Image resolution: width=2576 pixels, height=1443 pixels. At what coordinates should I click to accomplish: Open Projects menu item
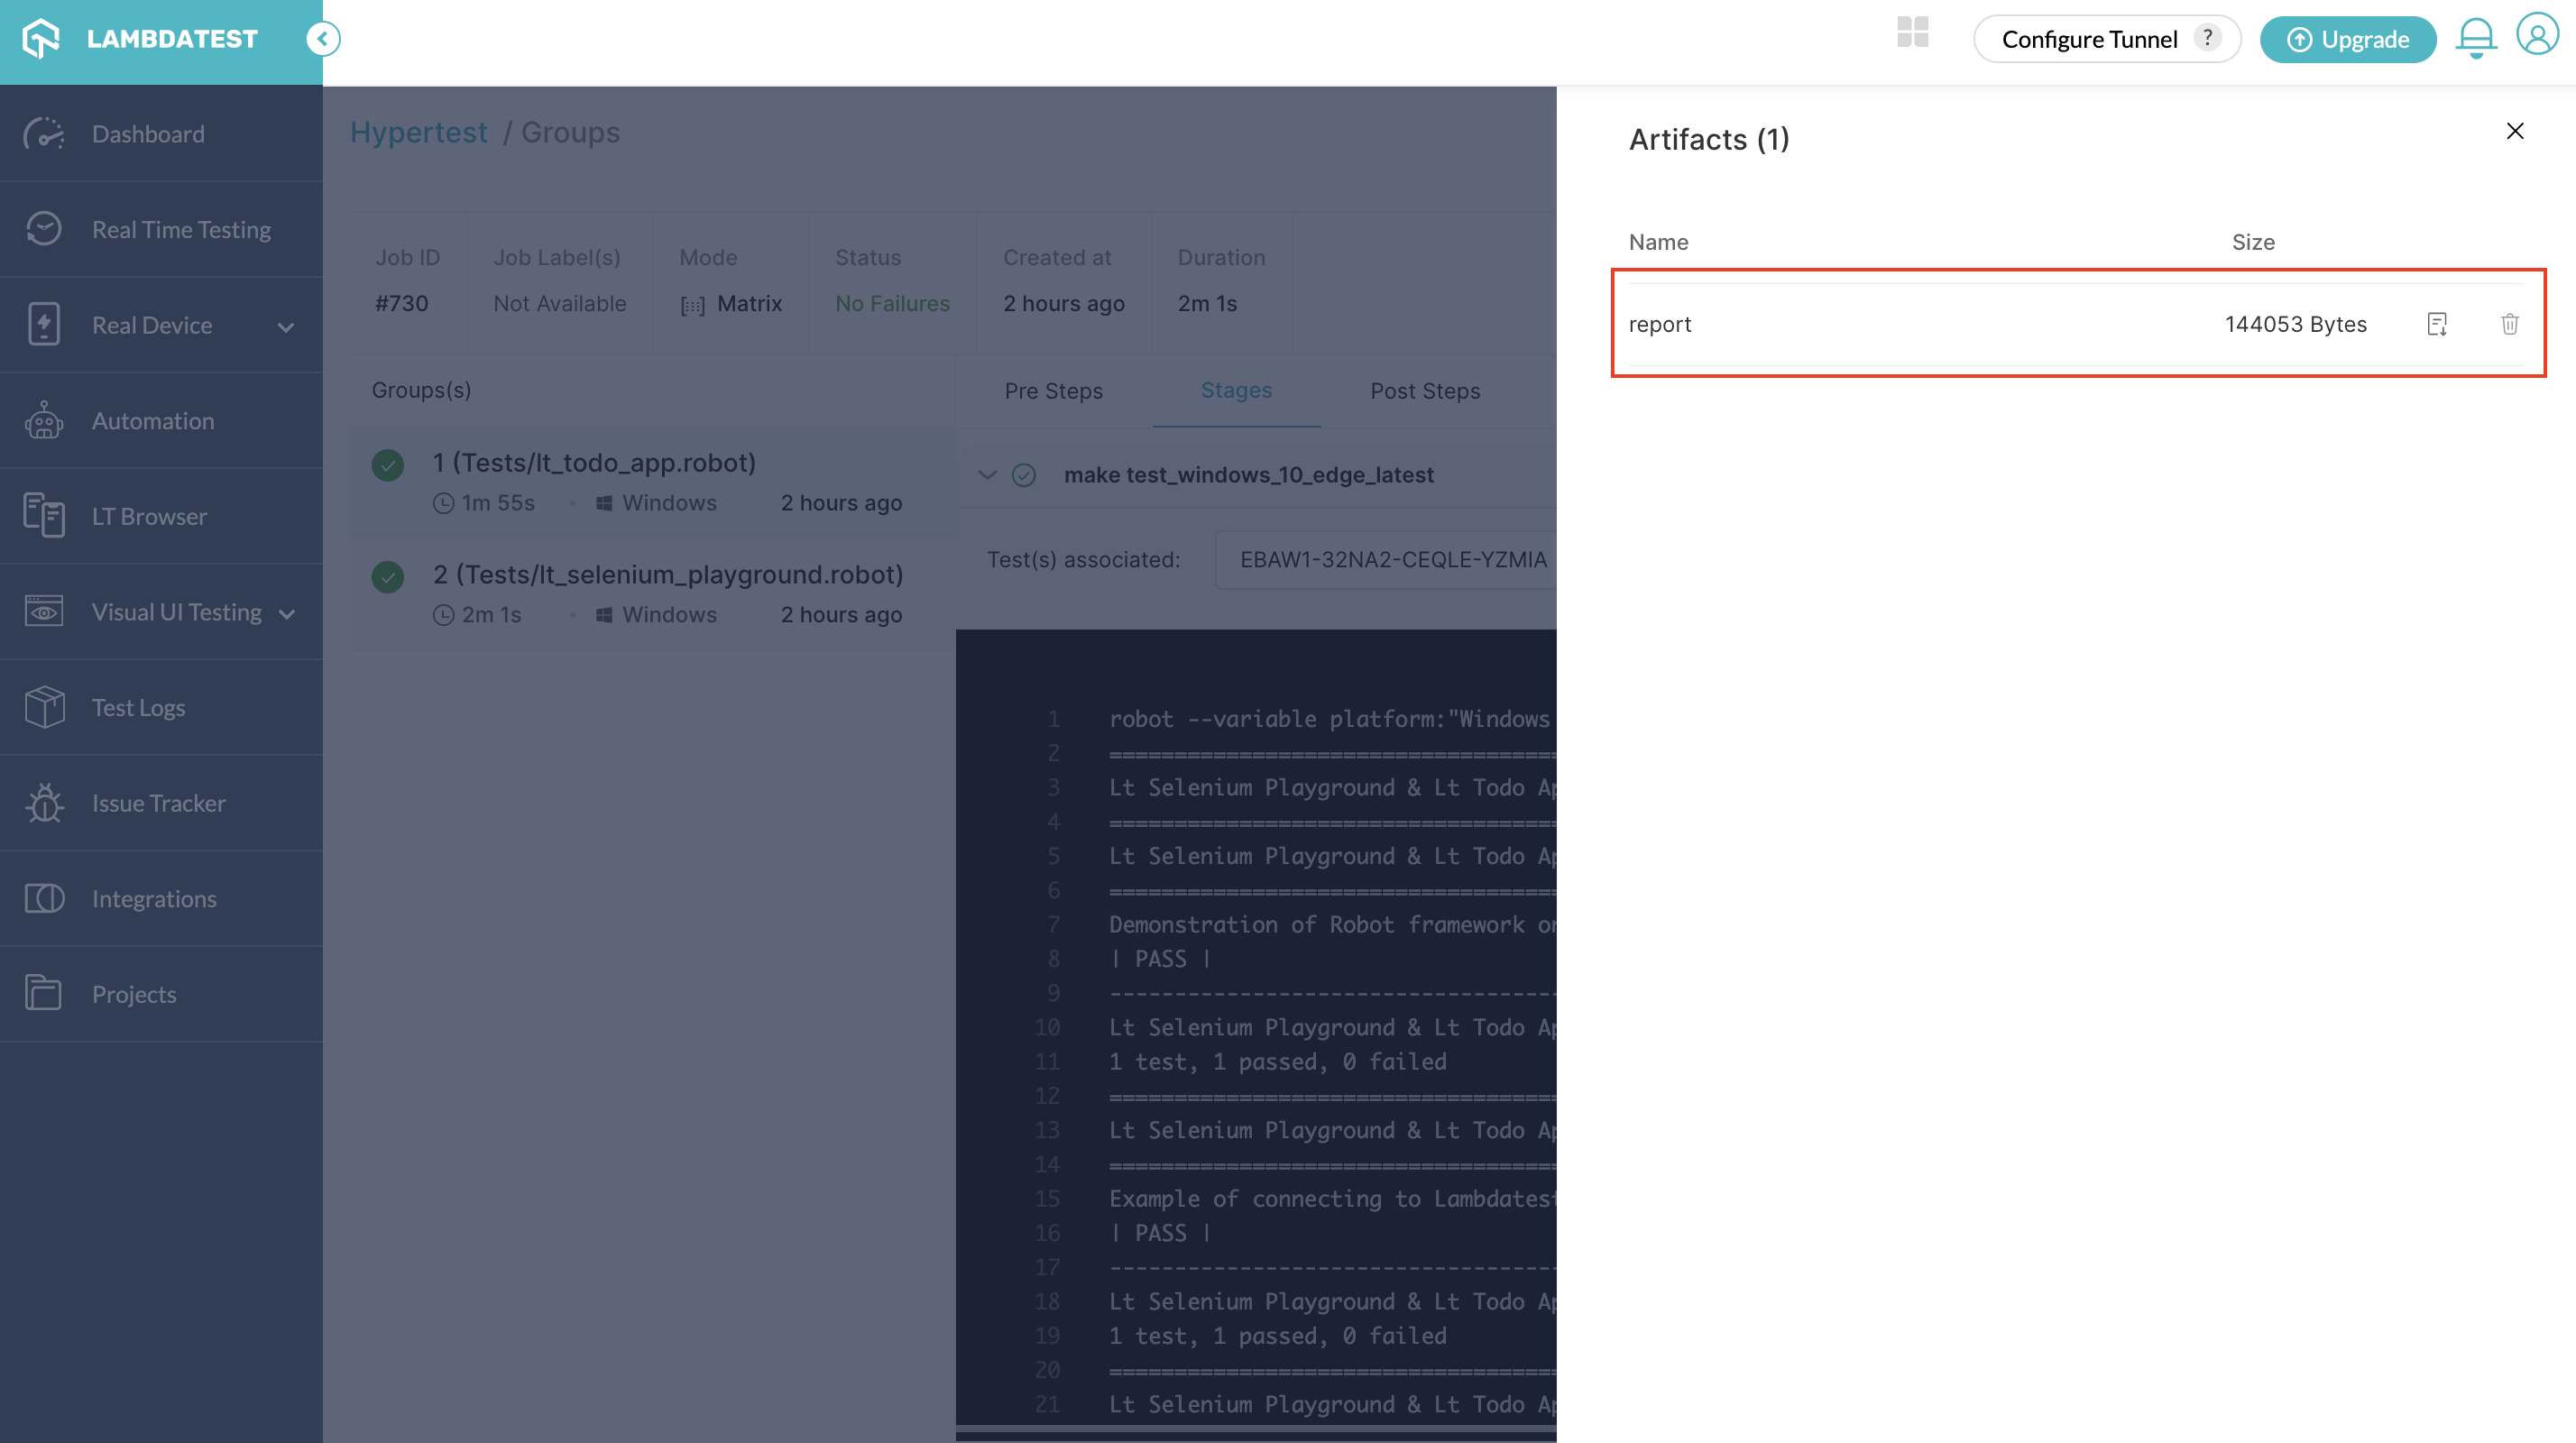click(161, 994)
